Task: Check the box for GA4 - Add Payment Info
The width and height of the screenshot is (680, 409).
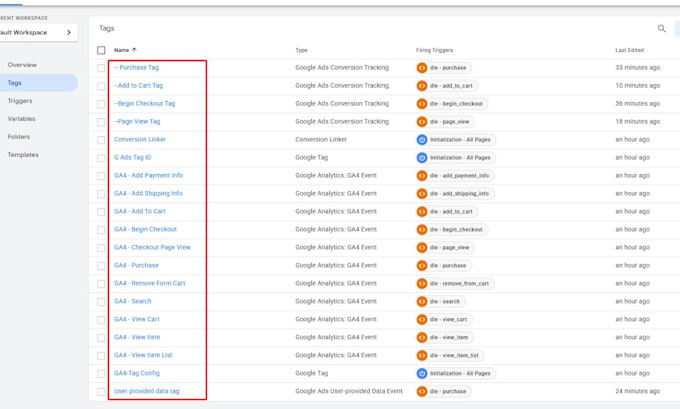Action: [101, 176]
